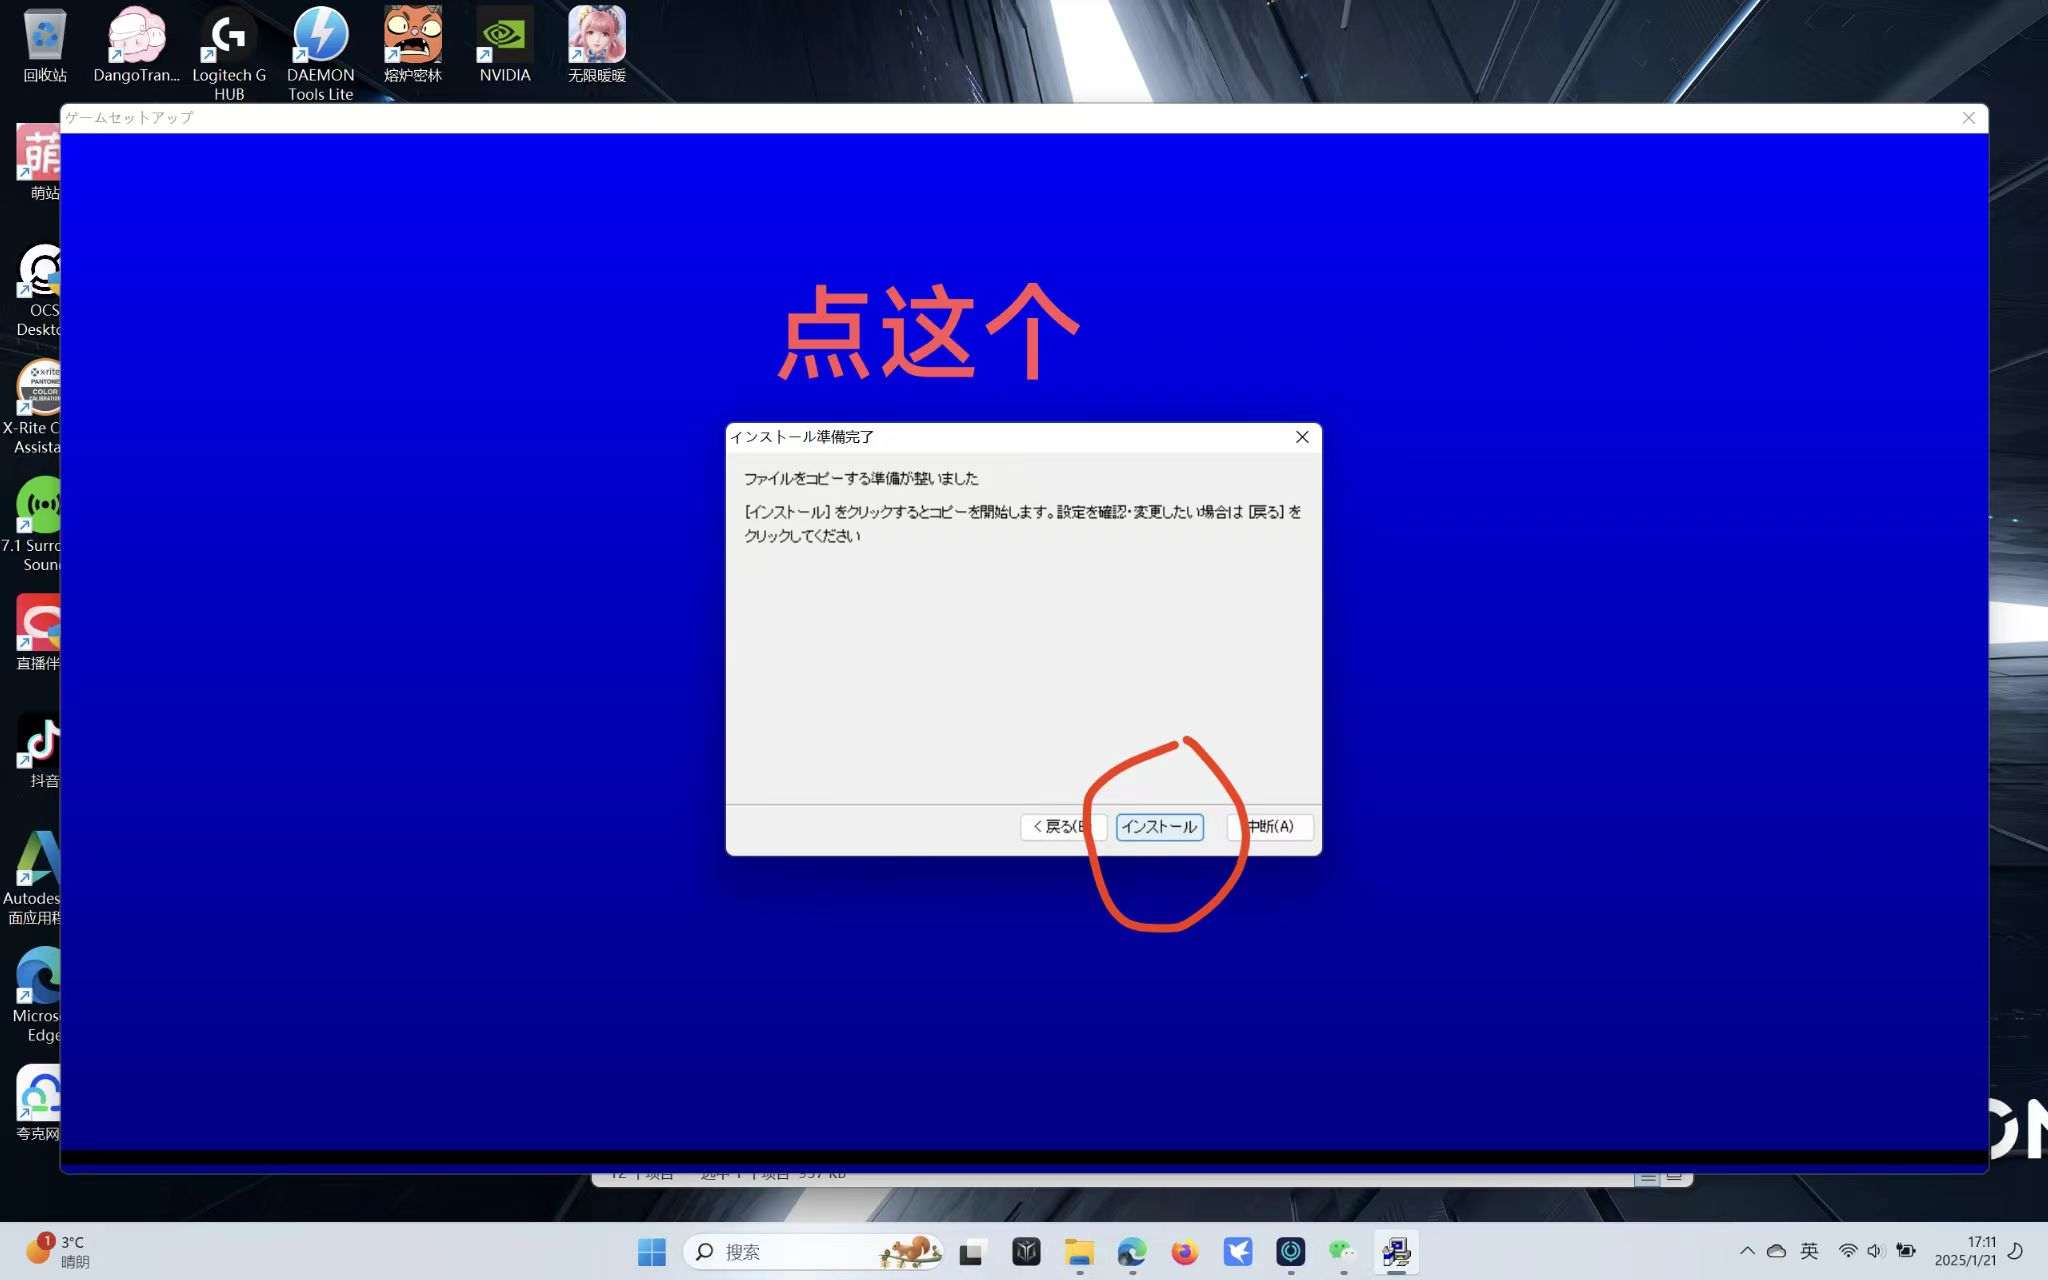This screenshot has height=1280, width=2048.
Task: Open Firefox from the taskbar
Action: click(x=1185, y=1252)
